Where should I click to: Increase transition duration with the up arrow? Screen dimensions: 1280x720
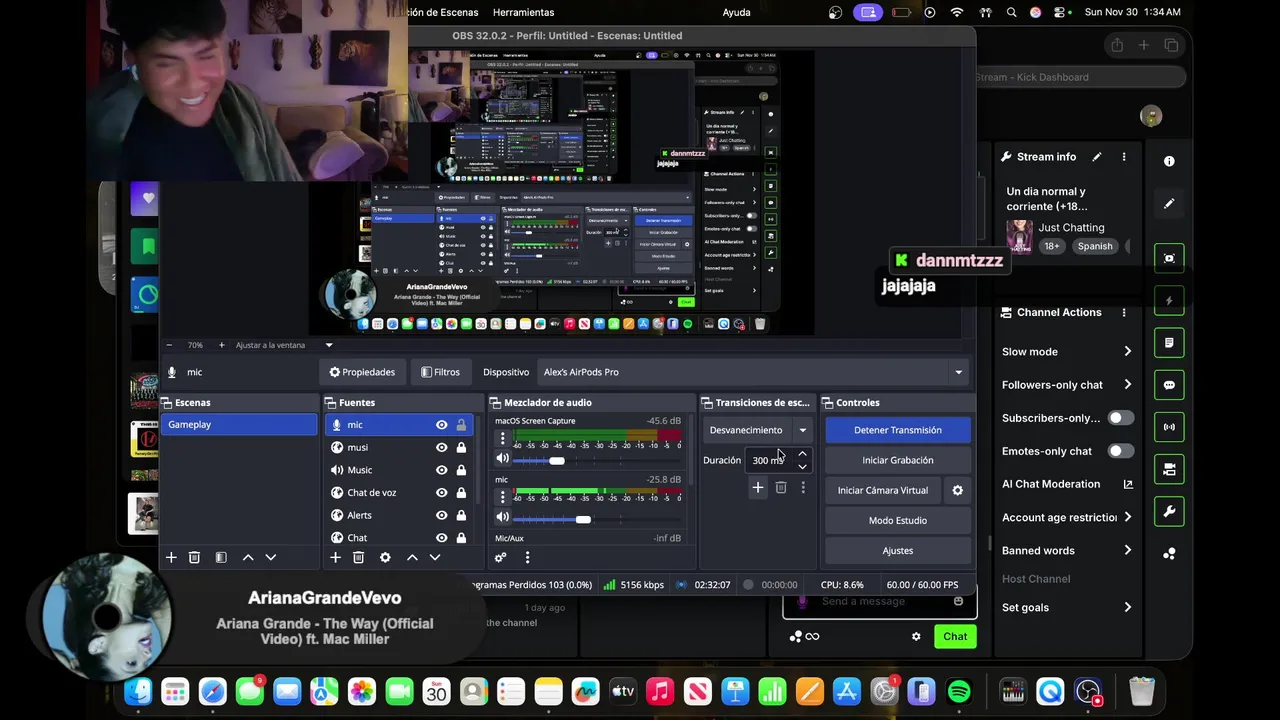tap(802, 454)
